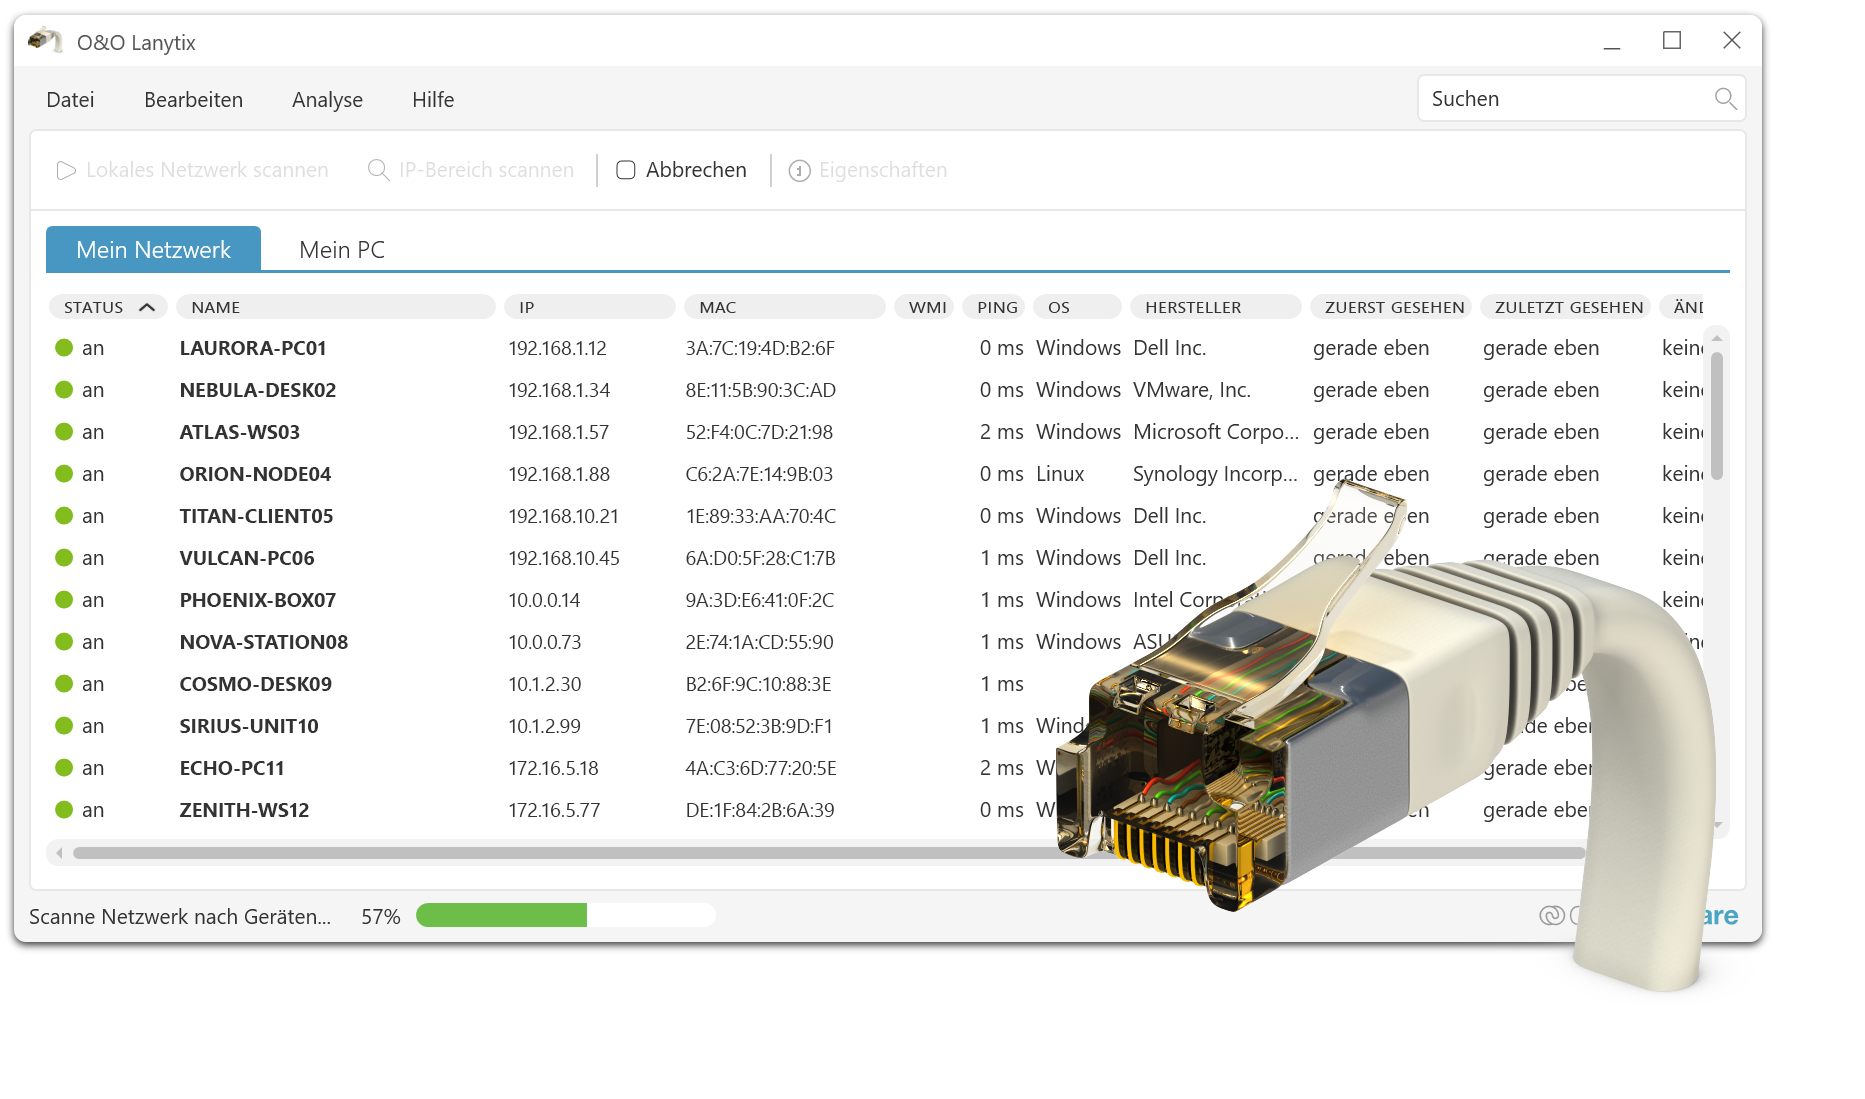Open the Datei menu

point(70,100)
